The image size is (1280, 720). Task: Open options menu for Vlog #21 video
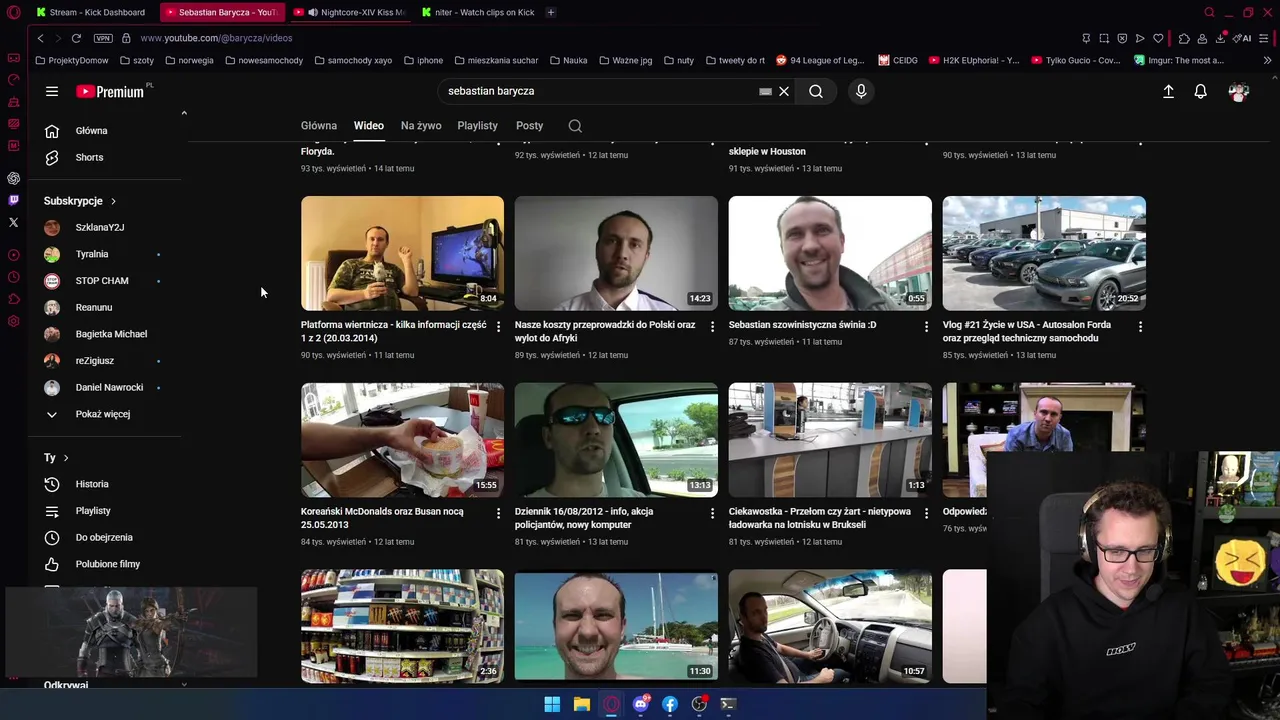click(x=1140, y=327)
